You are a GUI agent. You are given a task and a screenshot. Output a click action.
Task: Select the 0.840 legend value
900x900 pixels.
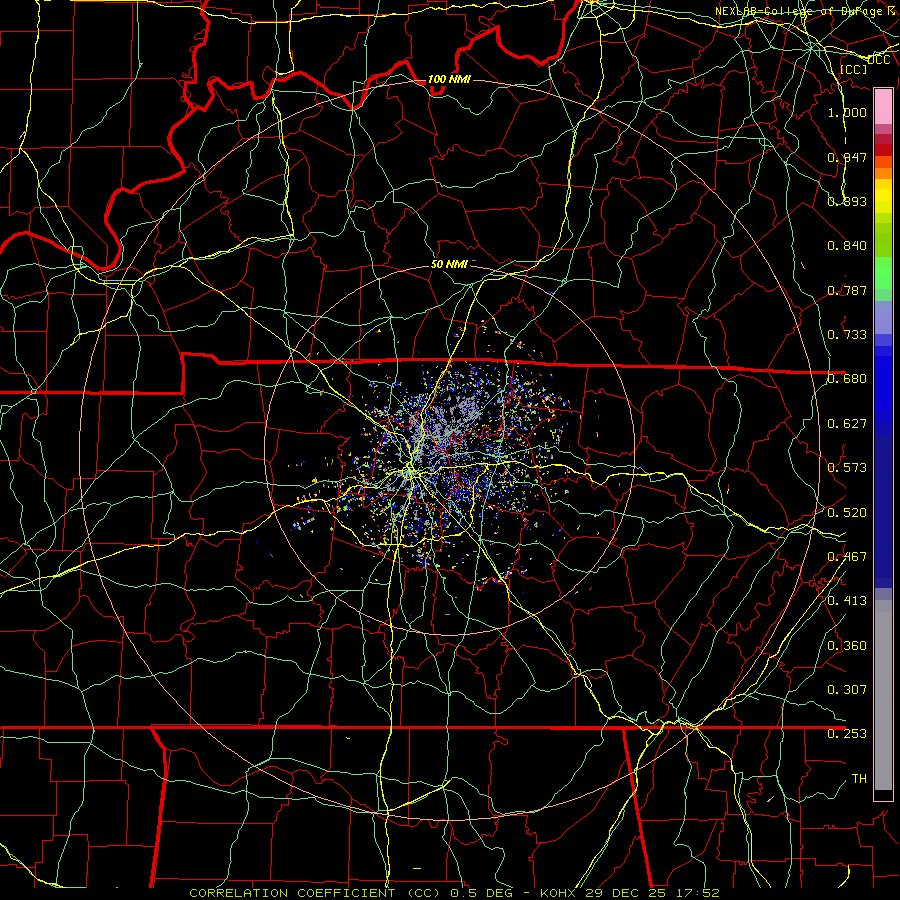pyautogui.click(x=847, y=246)
